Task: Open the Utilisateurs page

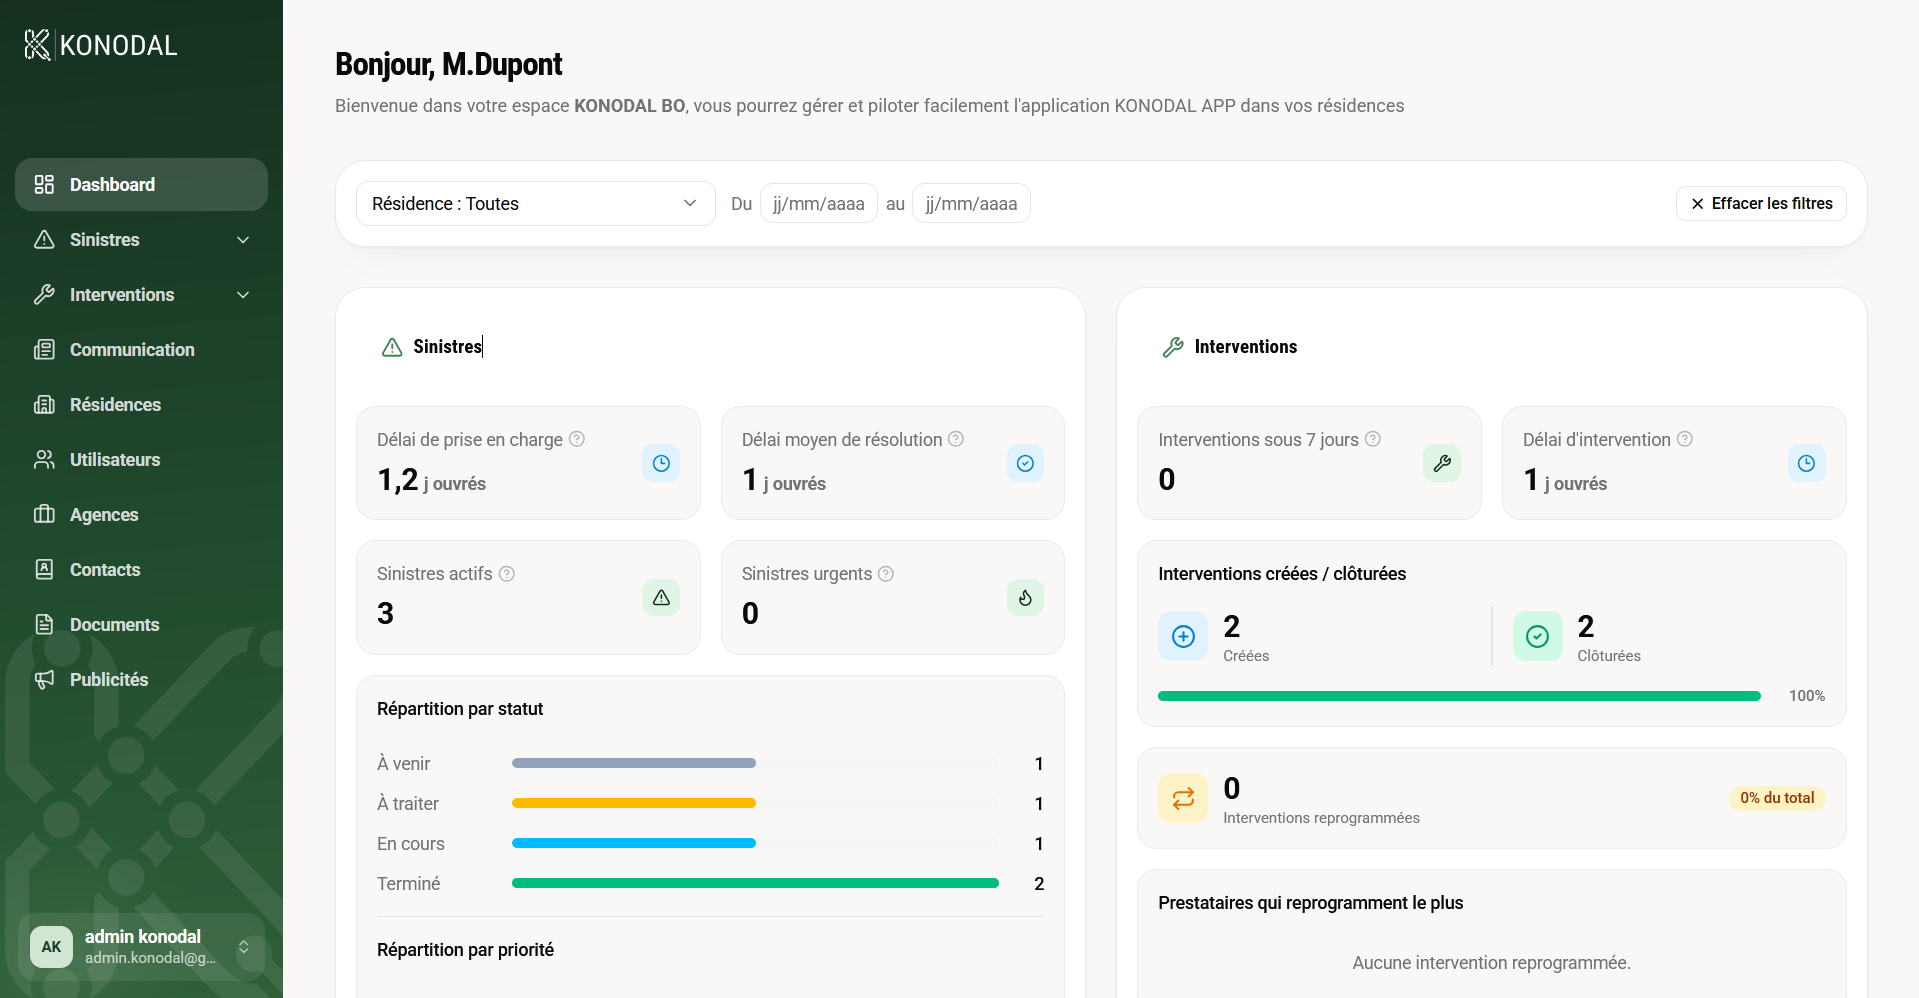Action: [x=141, y=459]
